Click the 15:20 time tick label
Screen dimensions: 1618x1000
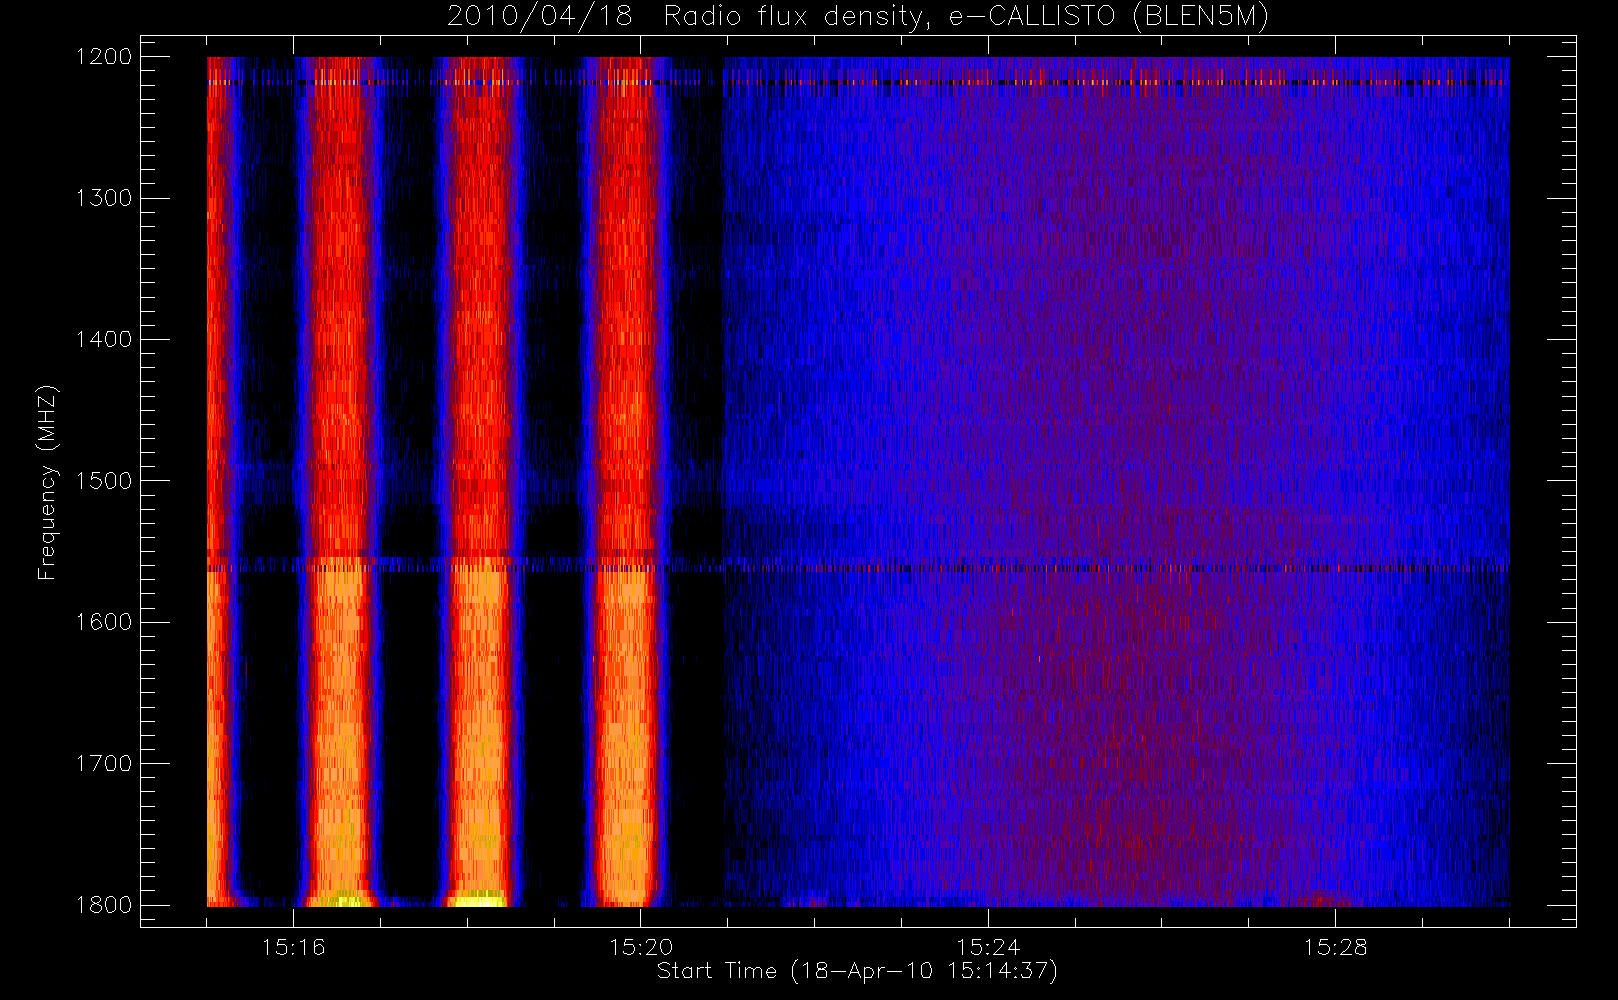(640, 947)
